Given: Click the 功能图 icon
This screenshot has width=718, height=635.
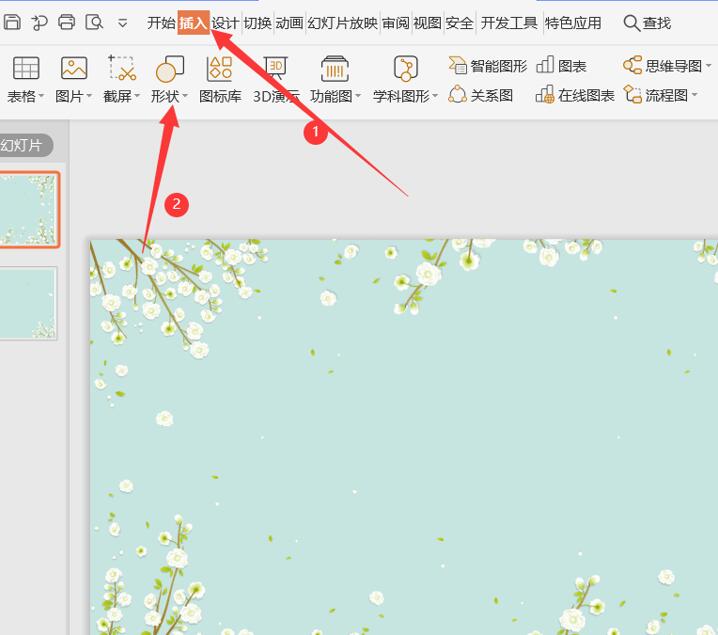Looking at the screenshot, I should pyautogui.click(x=335, y=68).
